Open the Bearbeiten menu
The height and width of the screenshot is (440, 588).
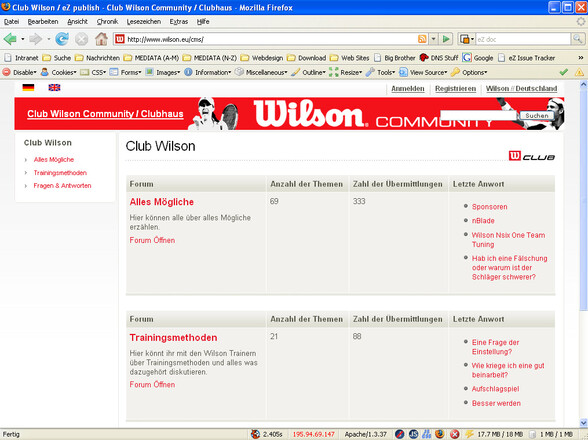[x=43, y=22]
